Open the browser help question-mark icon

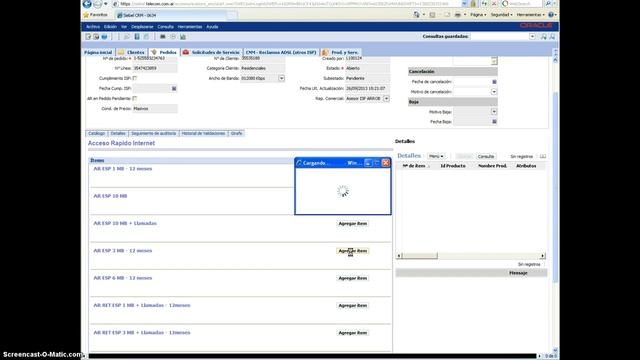(551, 15)
